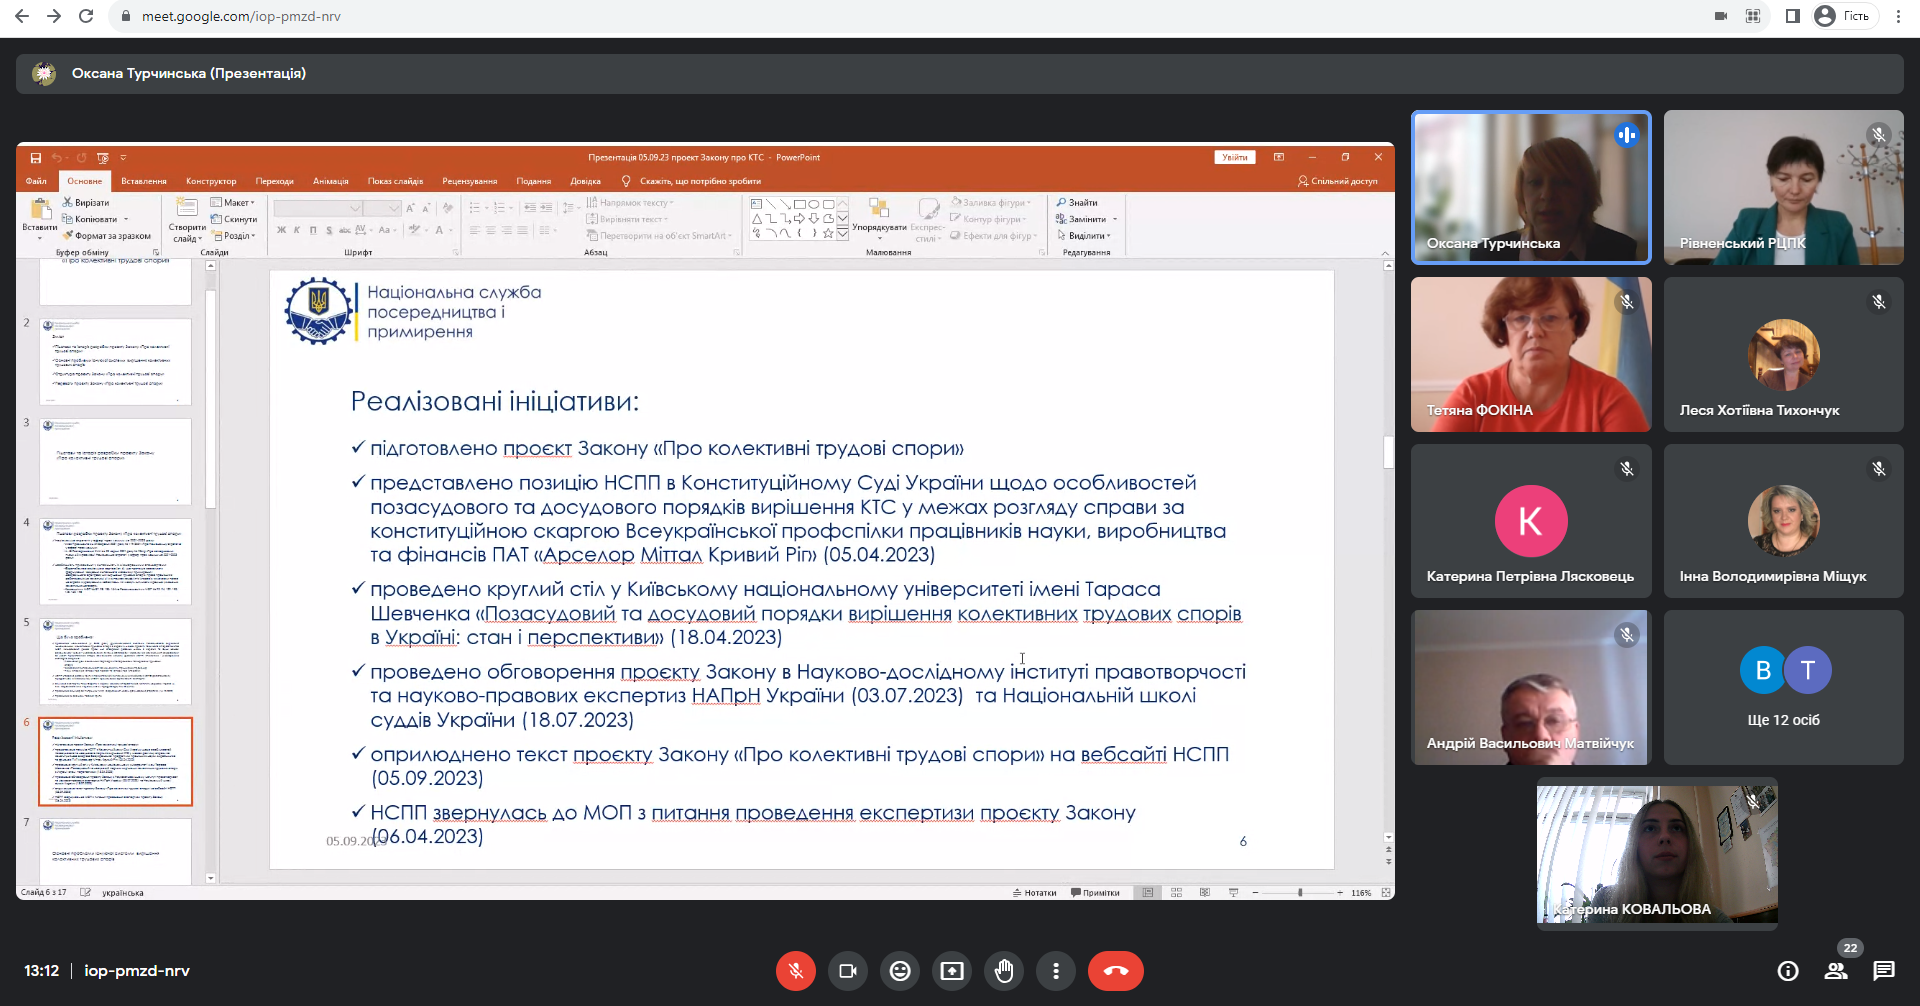Open the Виділити dropdown

[1084, 236]
